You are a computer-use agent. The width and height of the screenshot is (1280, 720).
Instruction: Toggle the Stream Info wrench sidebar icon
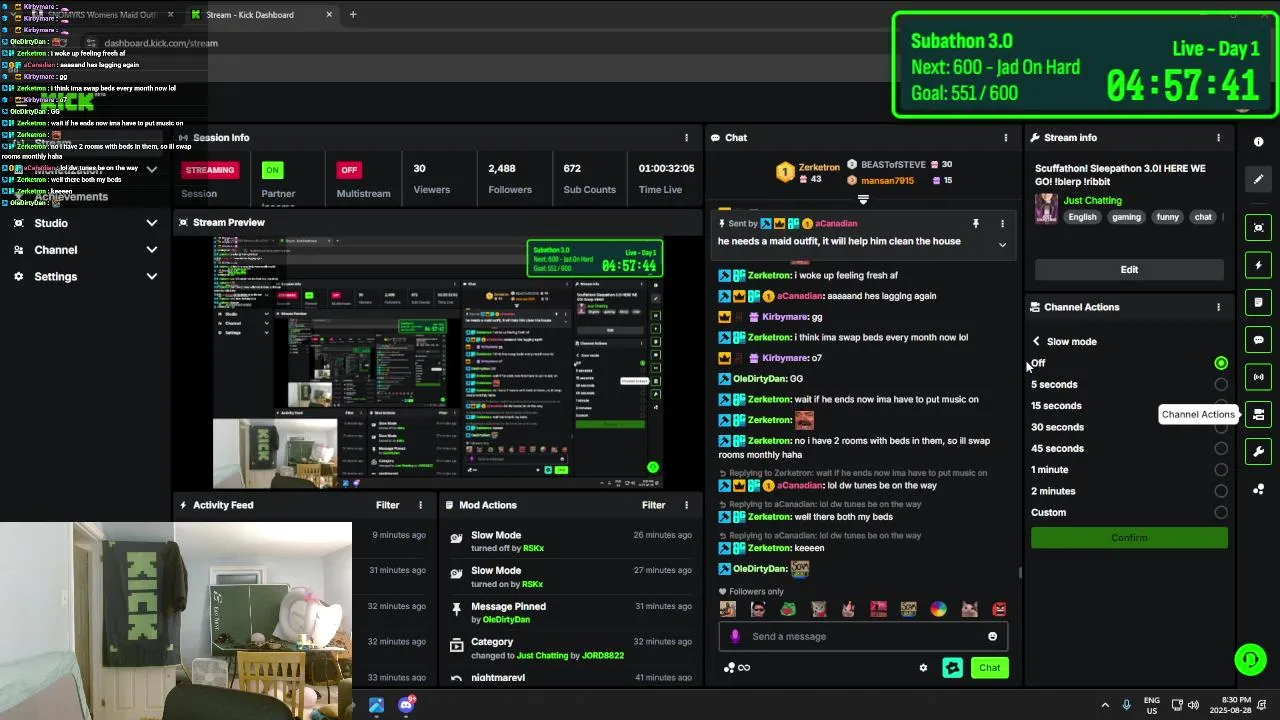[x=1258, y=451]
